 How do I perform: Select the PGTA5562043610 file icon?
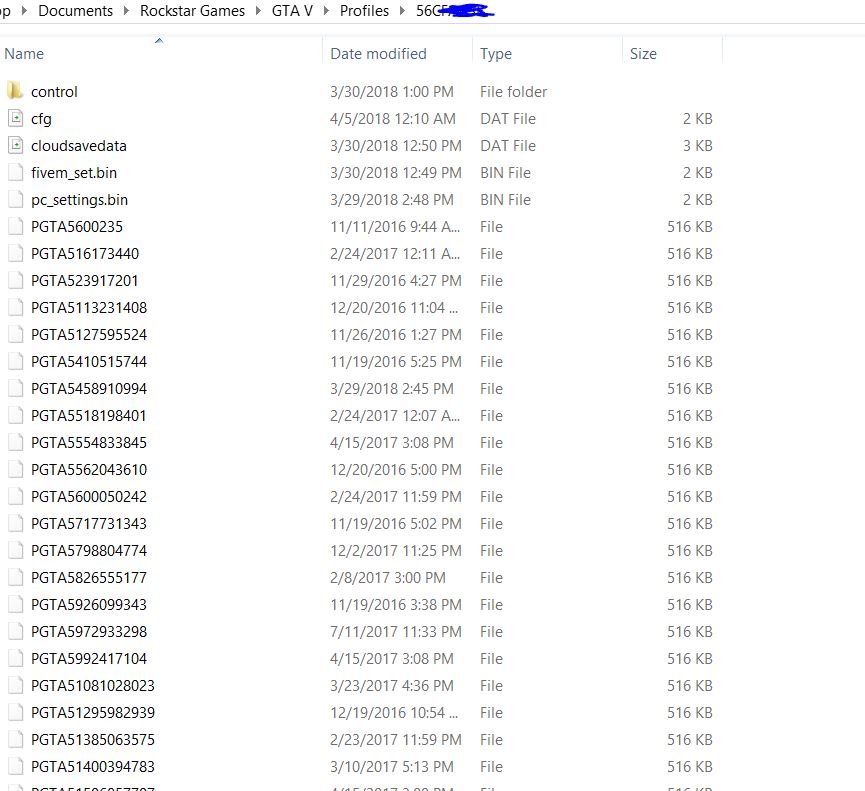[16, 469]
